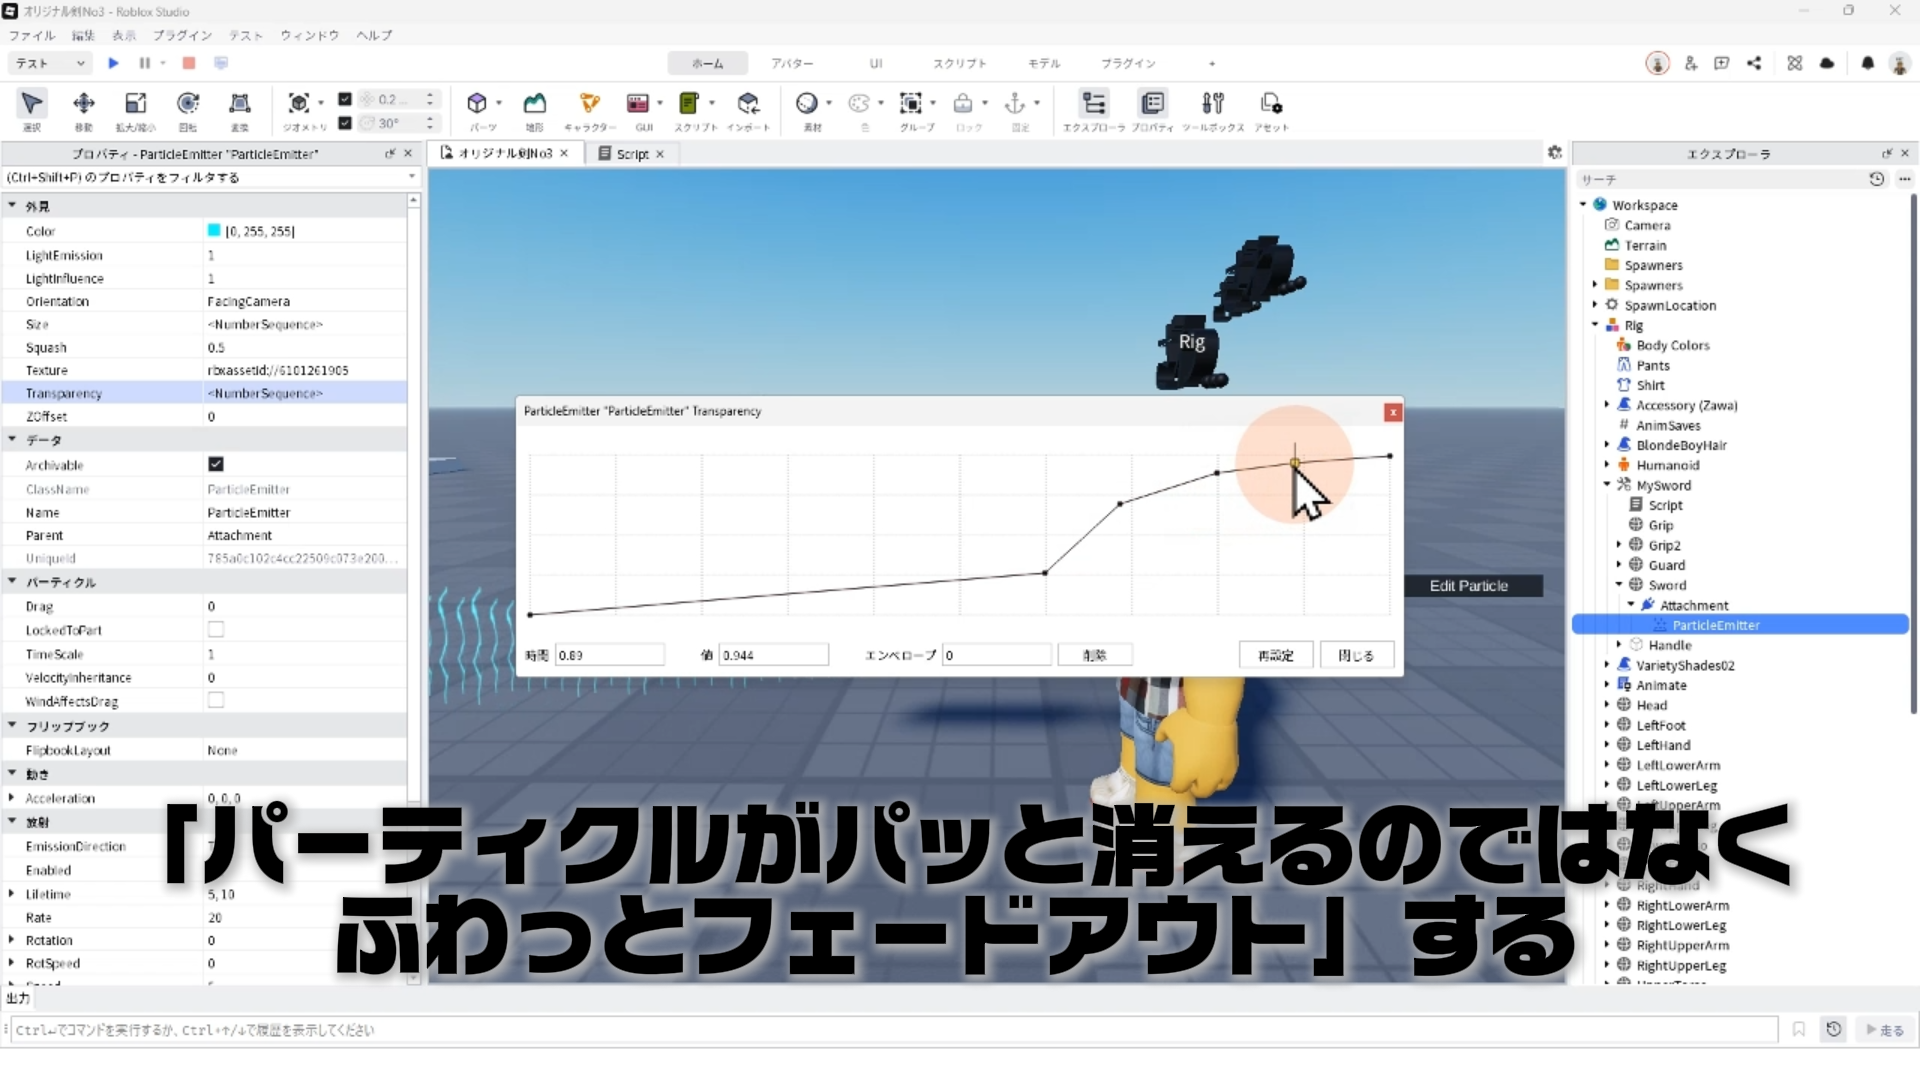The width and height of the screenshot is (1920, 1080).
Task: Toggle the Archivable checkbox
Action: 215,464
